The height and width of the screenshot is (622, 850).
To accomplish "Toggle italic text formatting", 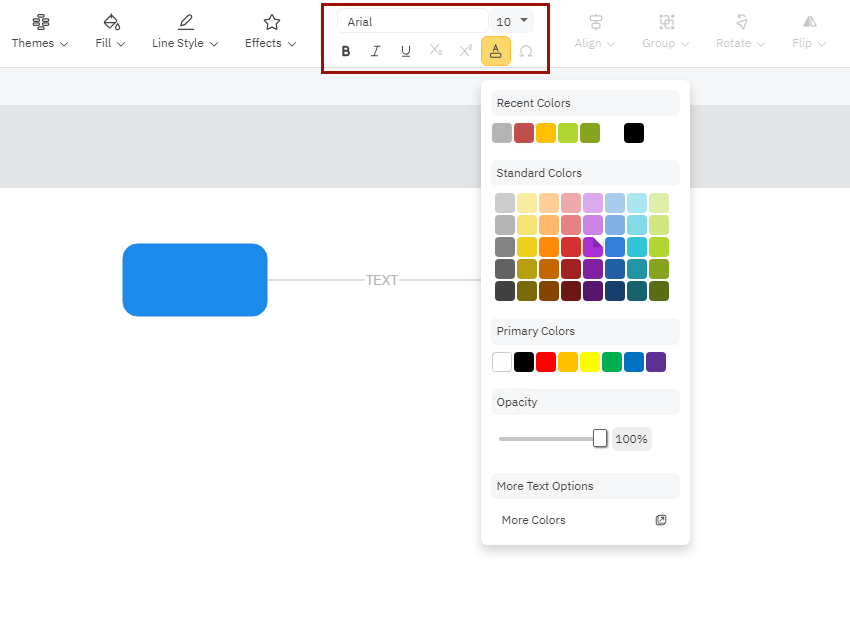I will [376, 51].
